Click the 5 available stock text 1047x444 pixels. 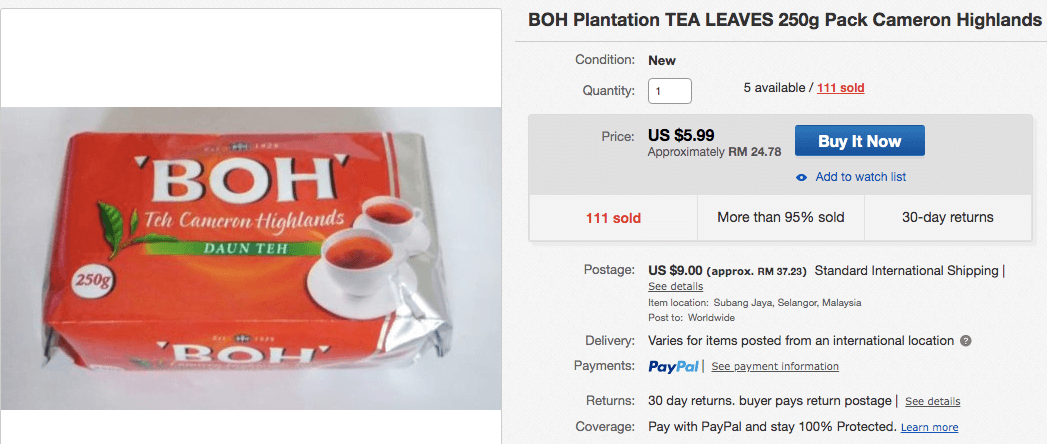coord(776,88)
